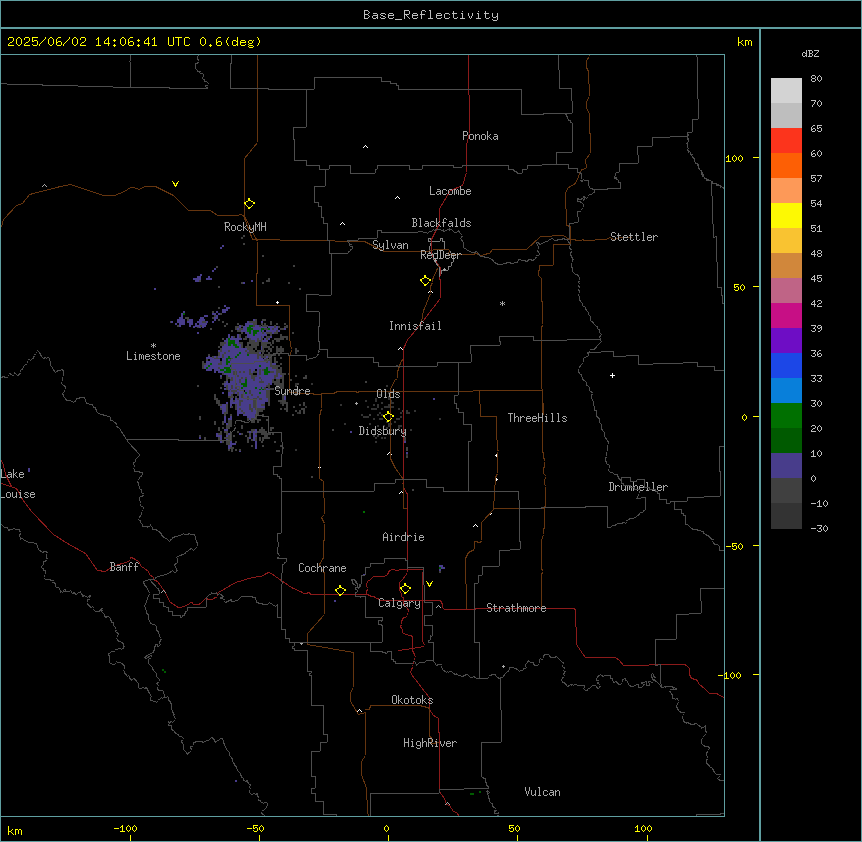Click the 50 tick on the vertical axis
Image resolution: width=862 pixels, height=842 pixels.
click(739, 287)
